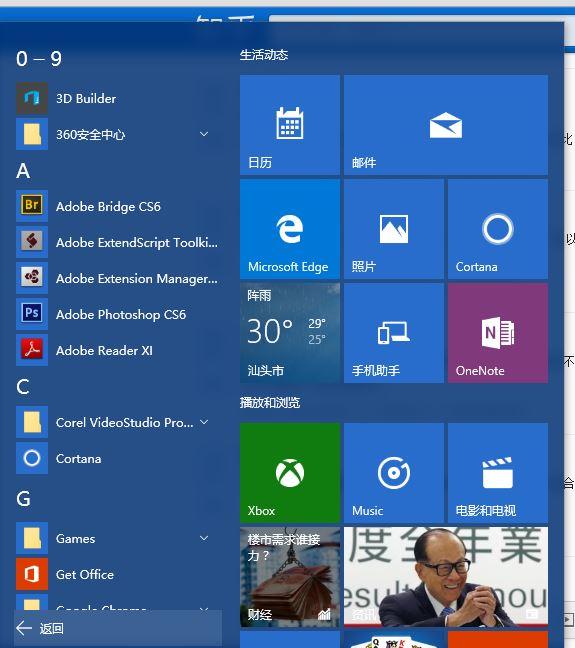Screen dimensions: 575x648
Task: Click the 0 – 9 section header
Action: [39, 59]
